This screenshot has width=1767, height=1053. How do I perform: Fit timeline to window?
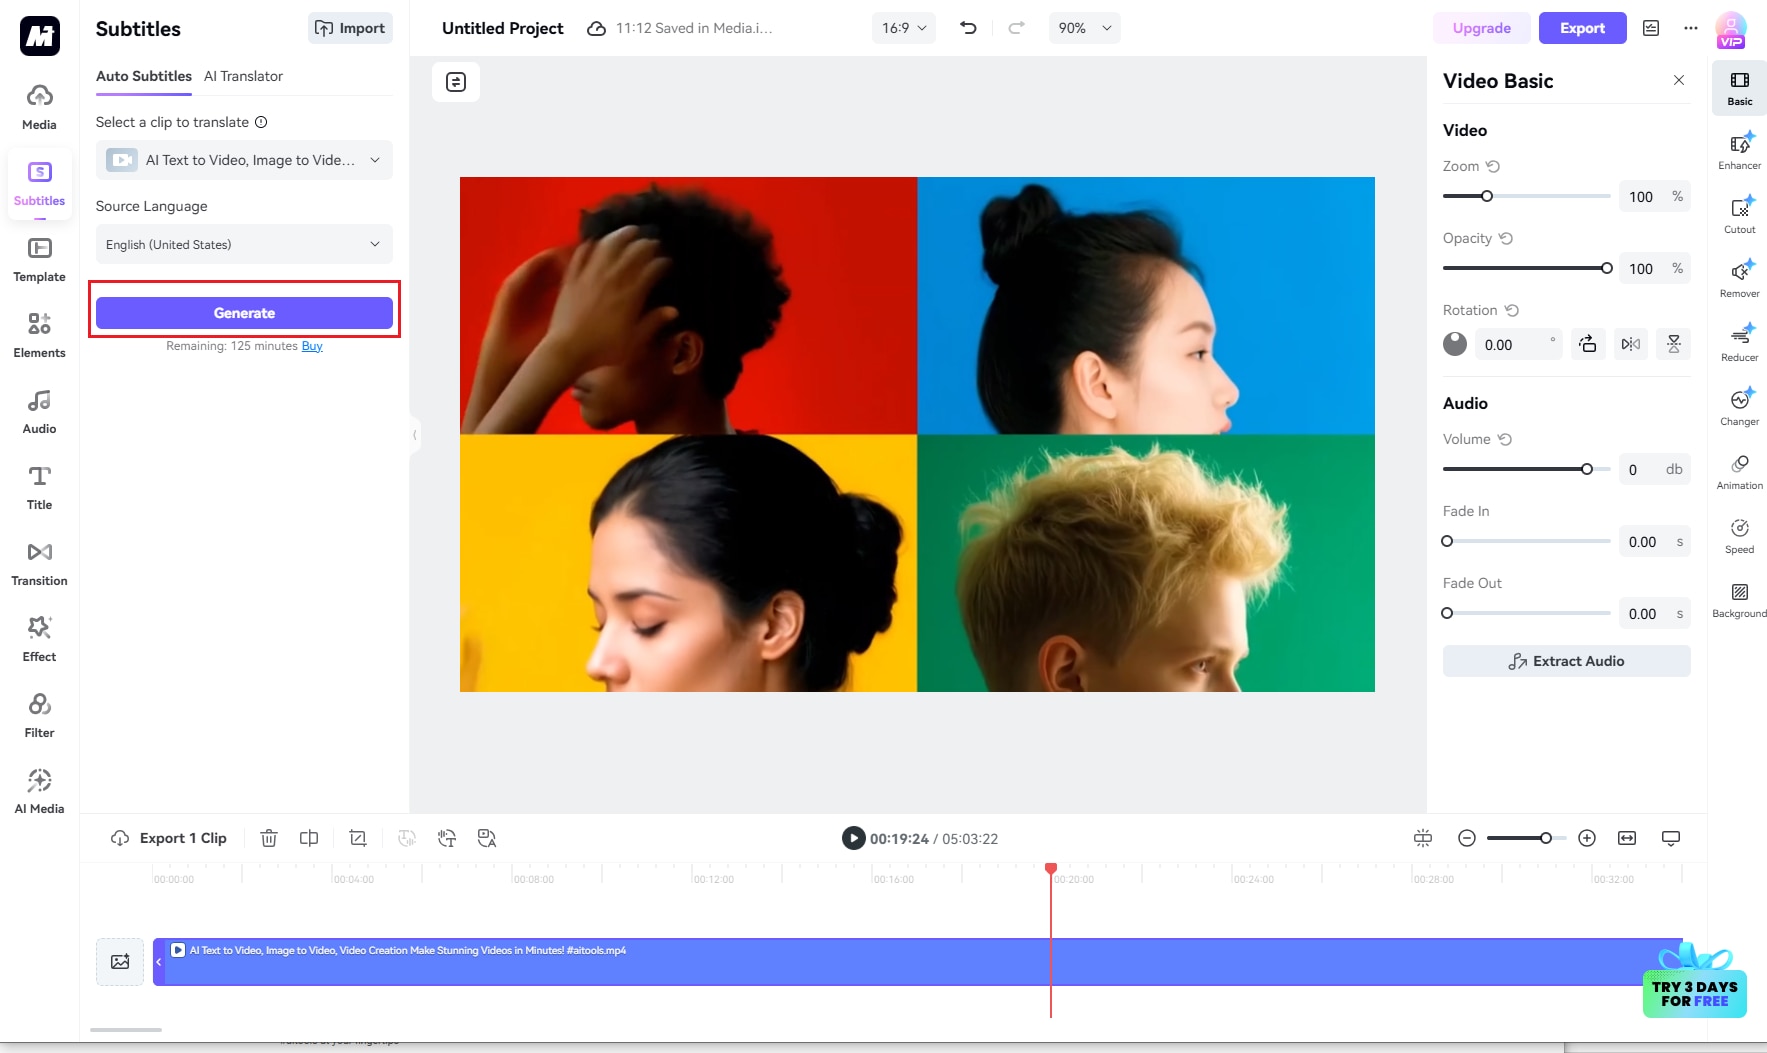click(1627, 838)
